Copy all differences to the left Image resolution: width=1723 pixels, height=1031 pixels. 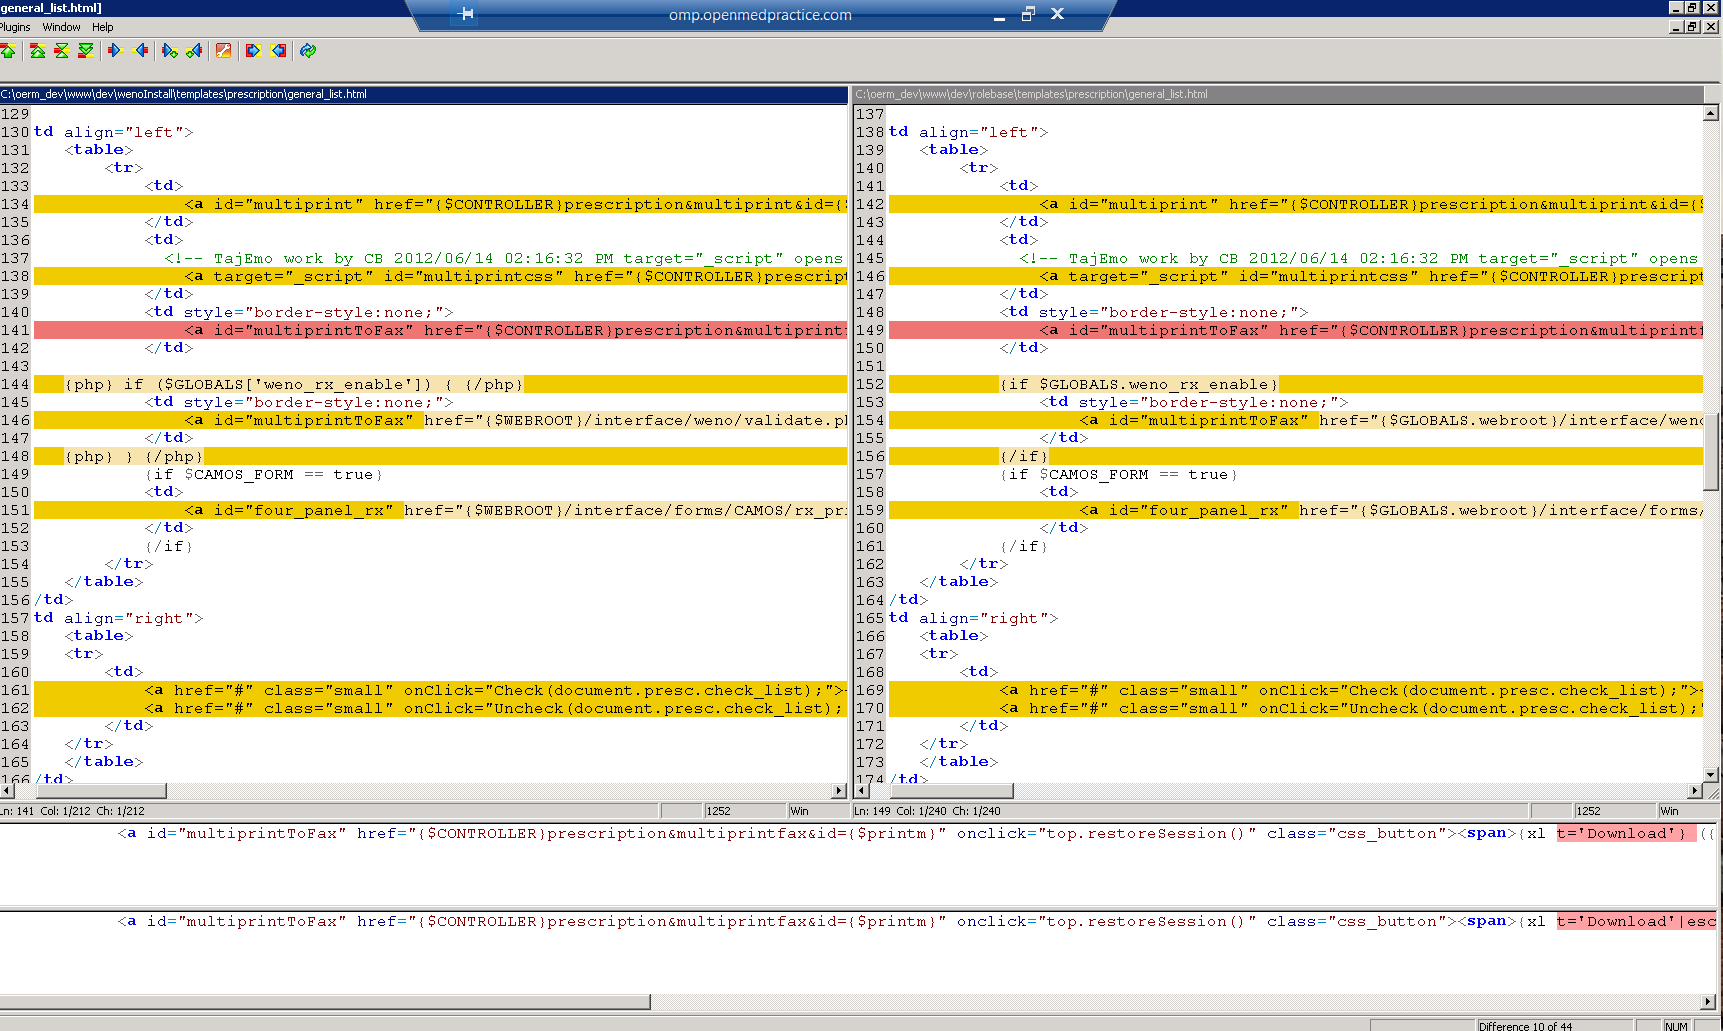pos(279,50)
